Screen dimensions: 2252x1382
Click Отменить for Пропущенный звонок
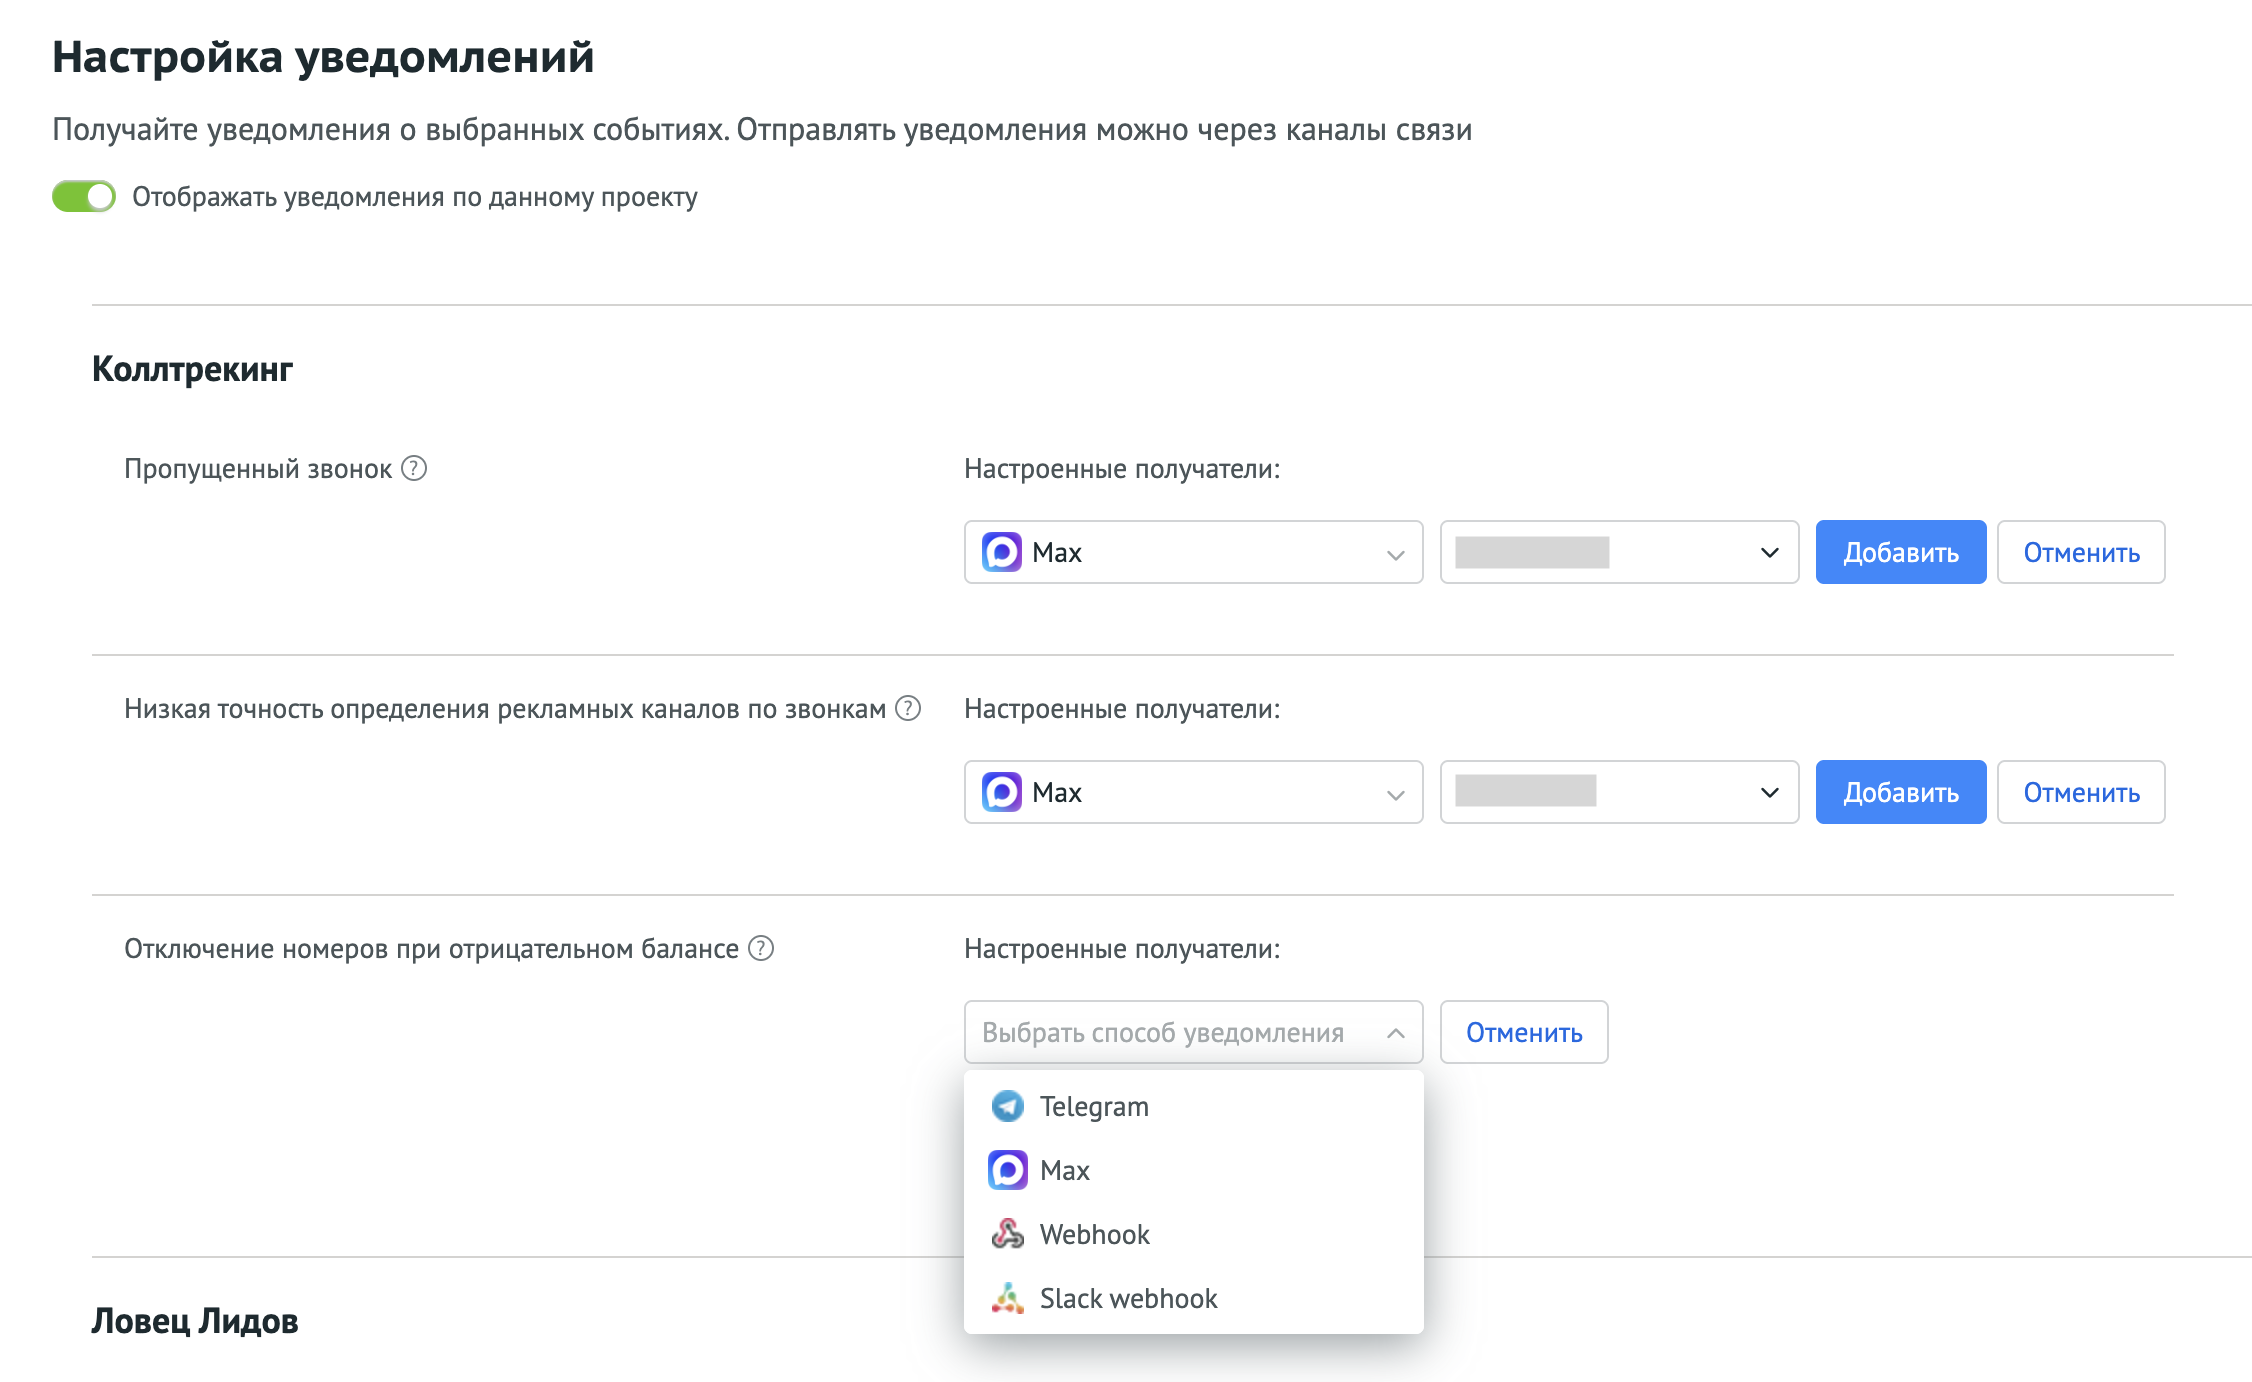click(2081, 552)
